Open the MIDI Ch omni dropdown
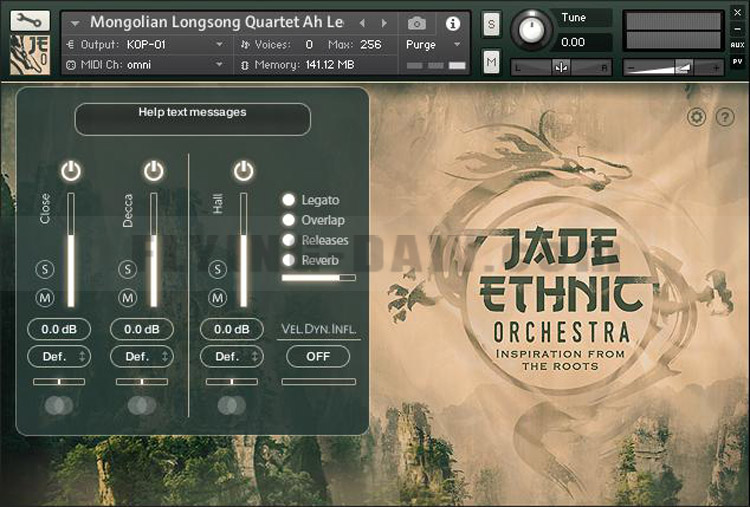The image size is (750, 507). coord(145,65)
